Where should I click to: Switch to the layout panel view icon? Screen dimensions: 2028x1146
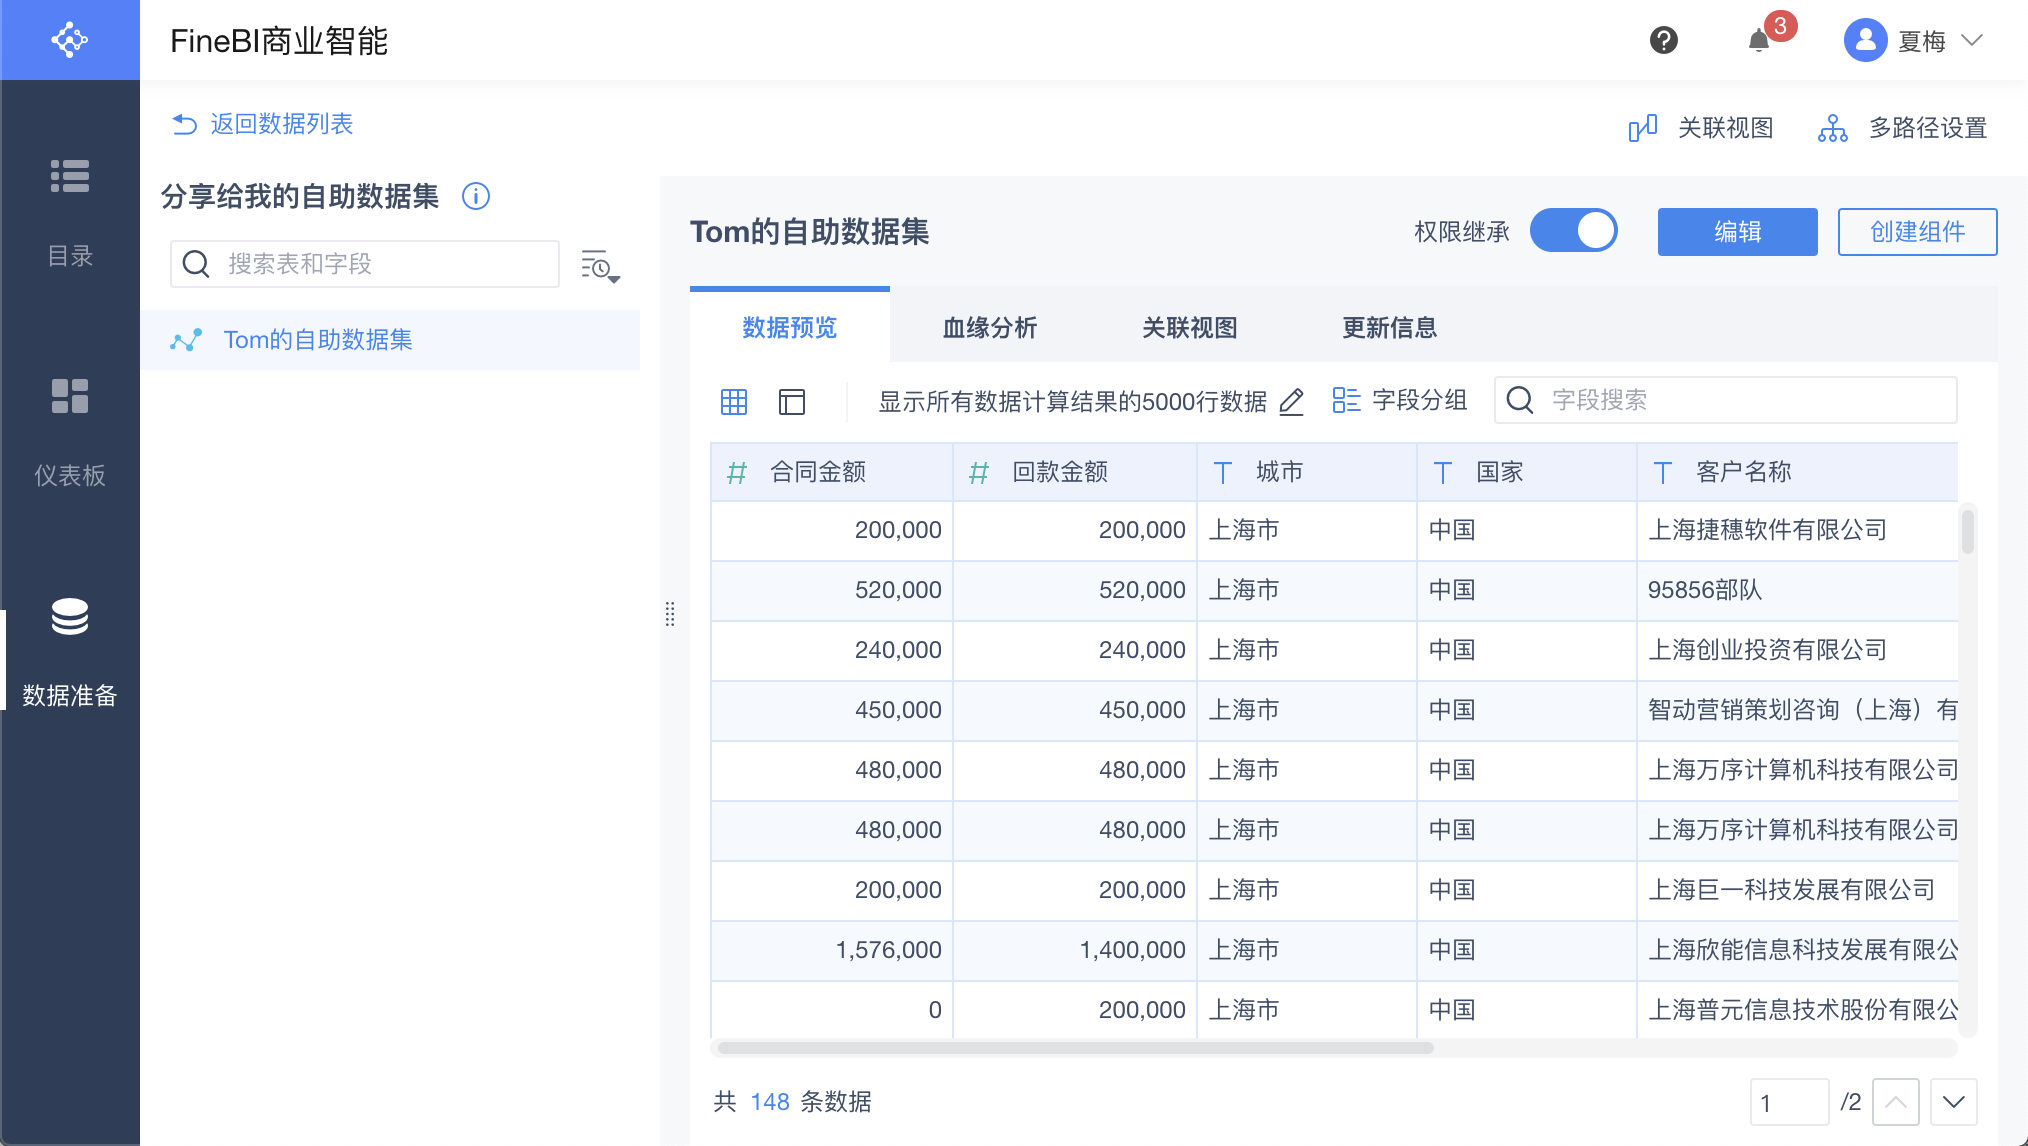click(x=792, y=402)
